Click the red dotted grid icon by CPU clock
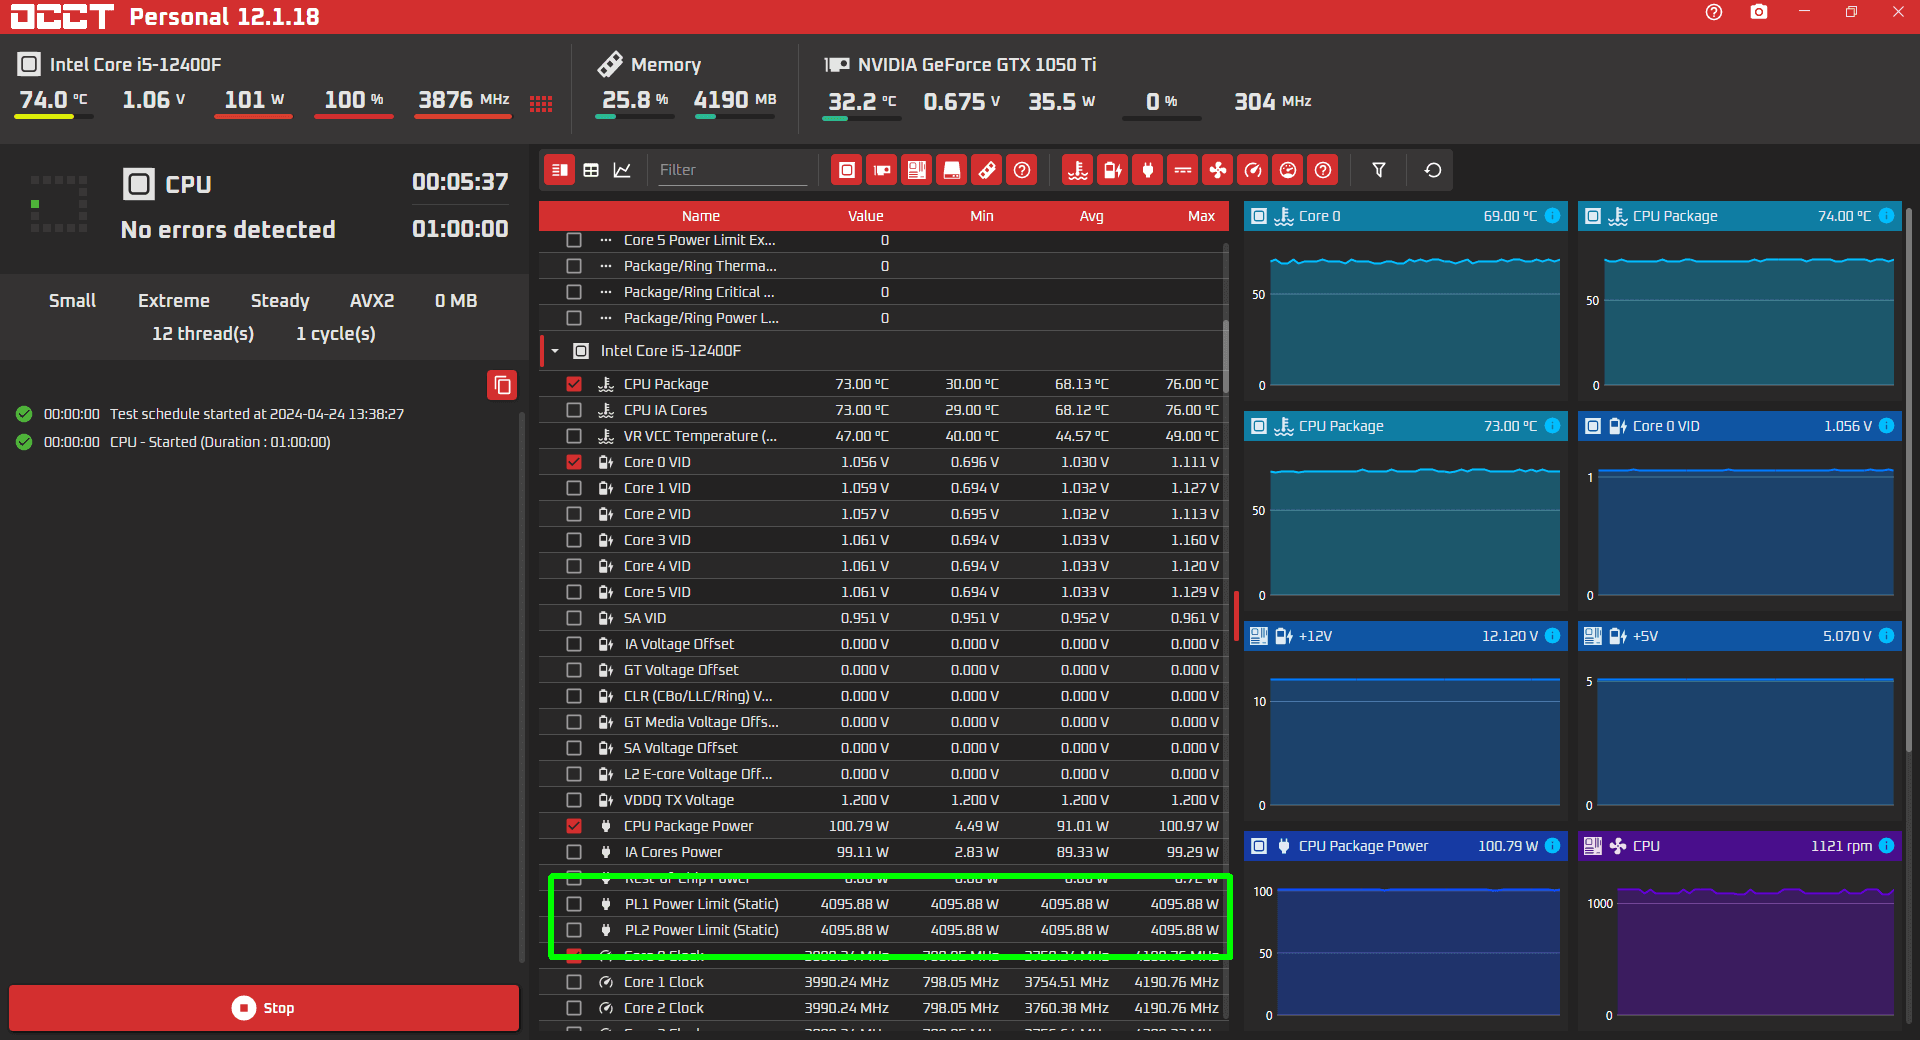1920x1040 pixels. pyautogui.click(x=541, y=104)
